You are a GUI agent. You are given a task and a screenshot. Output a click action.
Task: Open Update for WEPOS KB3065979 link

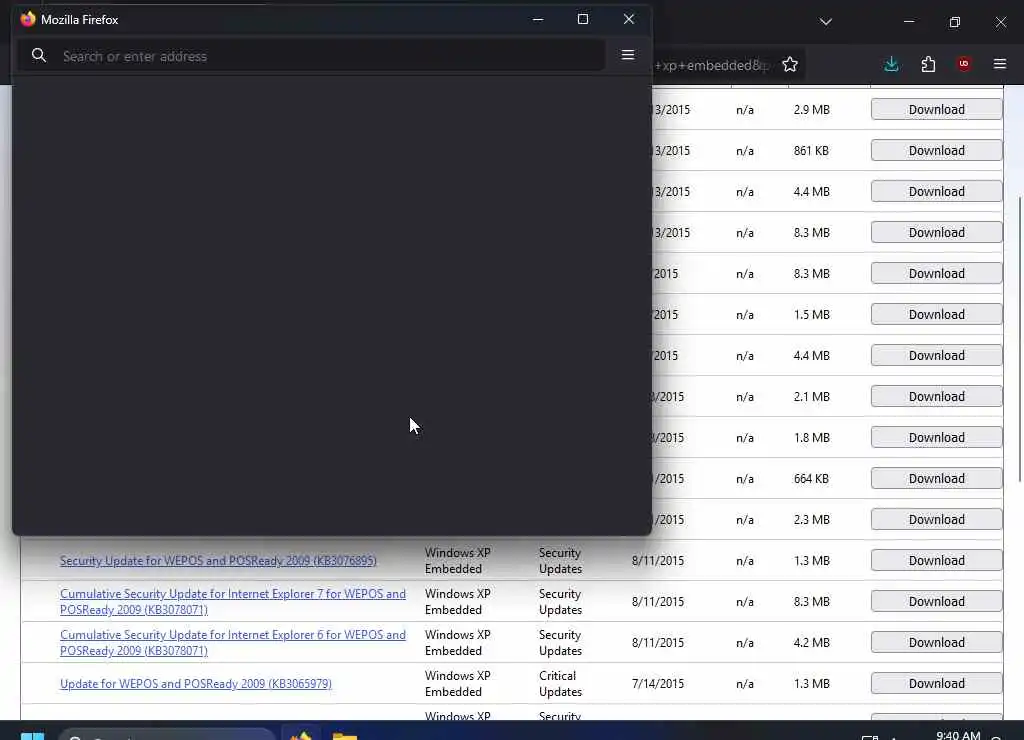tap(196, 684)
